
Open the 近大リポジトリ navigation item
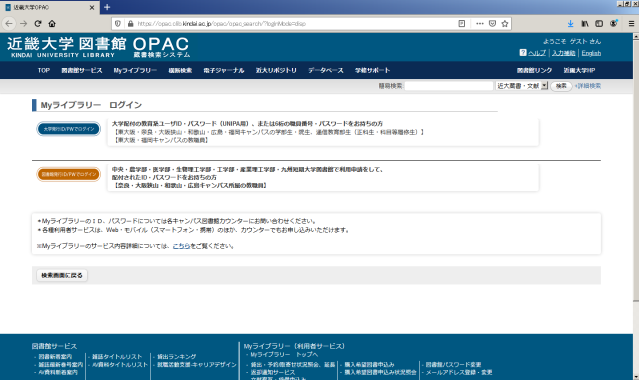click(276, 71)
